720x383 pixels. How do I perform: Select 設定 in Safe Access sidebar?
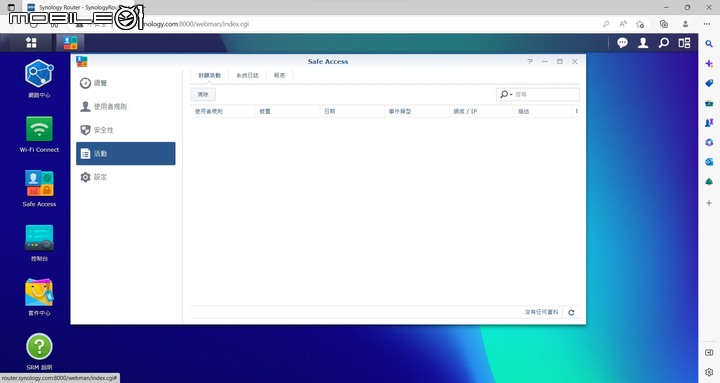(125, 177)
